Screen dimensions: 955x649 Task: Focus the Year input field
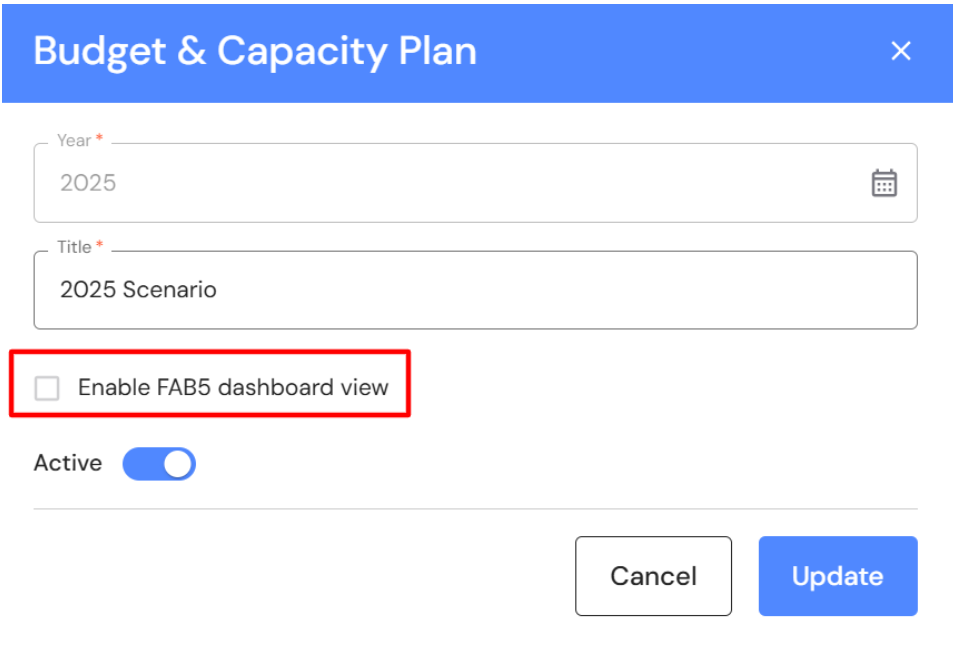coord(450,183)
